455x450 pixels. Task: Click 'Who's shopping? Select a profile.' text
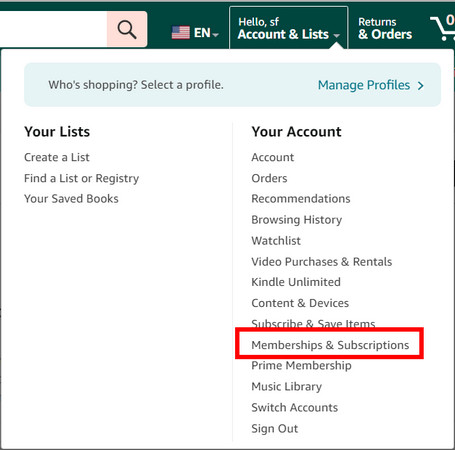[x=136, y=85]
